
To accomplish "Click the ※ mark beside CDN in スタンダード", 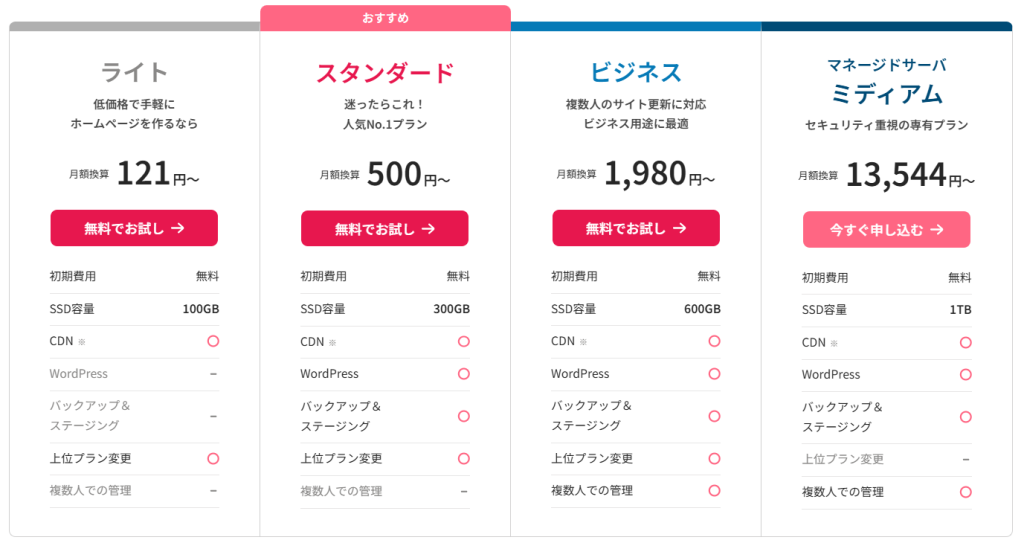I will [333, 342].
